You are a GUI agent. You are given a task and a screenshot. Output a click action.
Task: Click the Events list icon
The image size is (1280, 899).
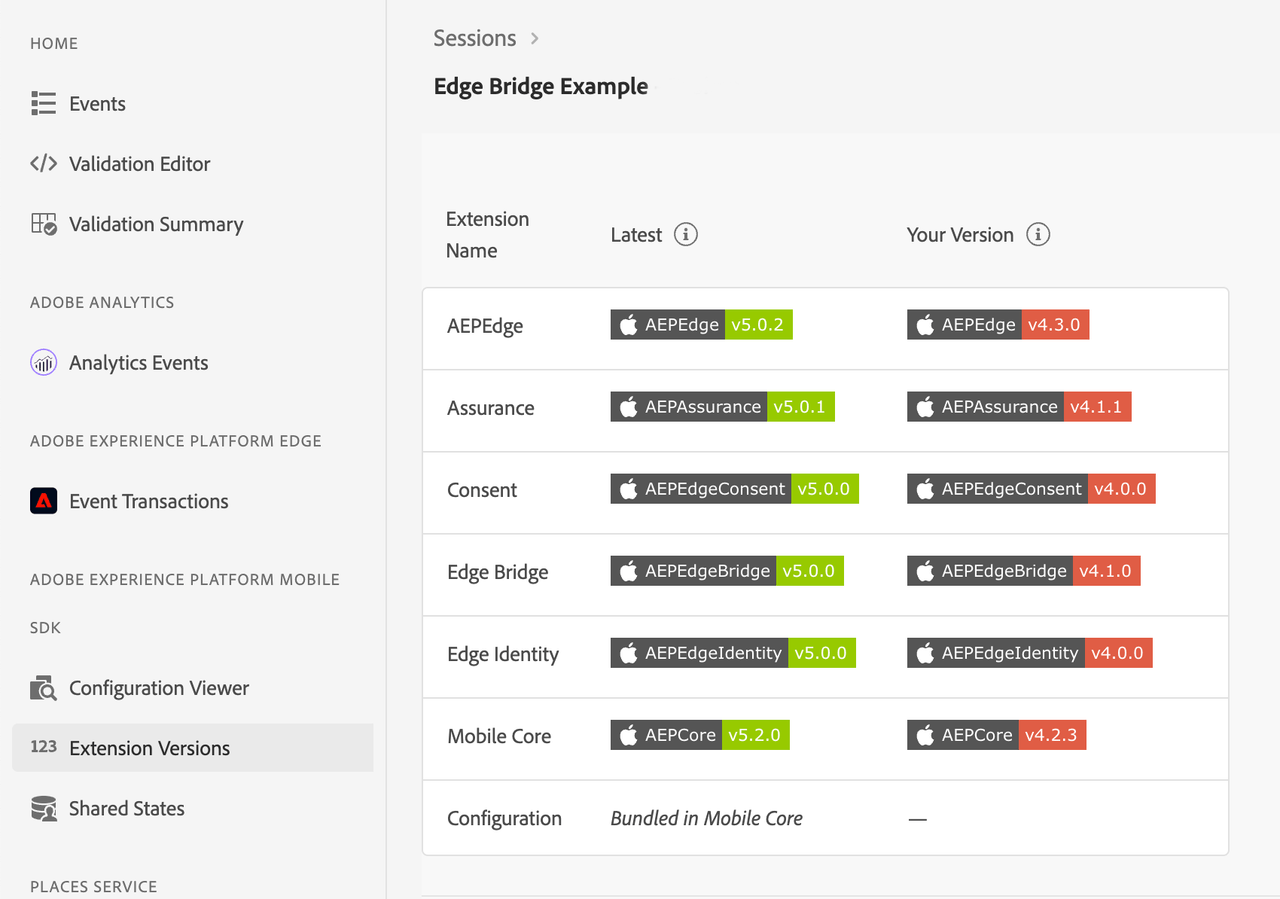pos(43,103)
